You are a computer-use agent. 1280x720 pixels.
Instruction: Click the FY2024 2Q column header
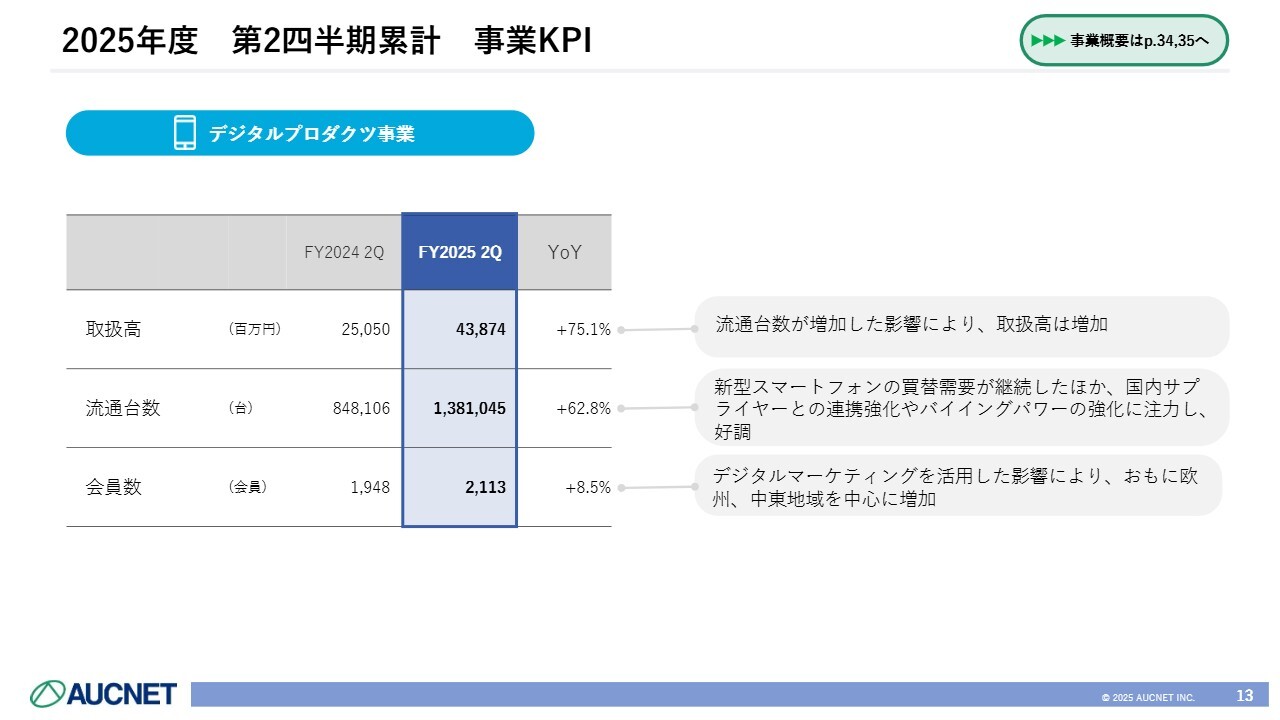(344, 252)
